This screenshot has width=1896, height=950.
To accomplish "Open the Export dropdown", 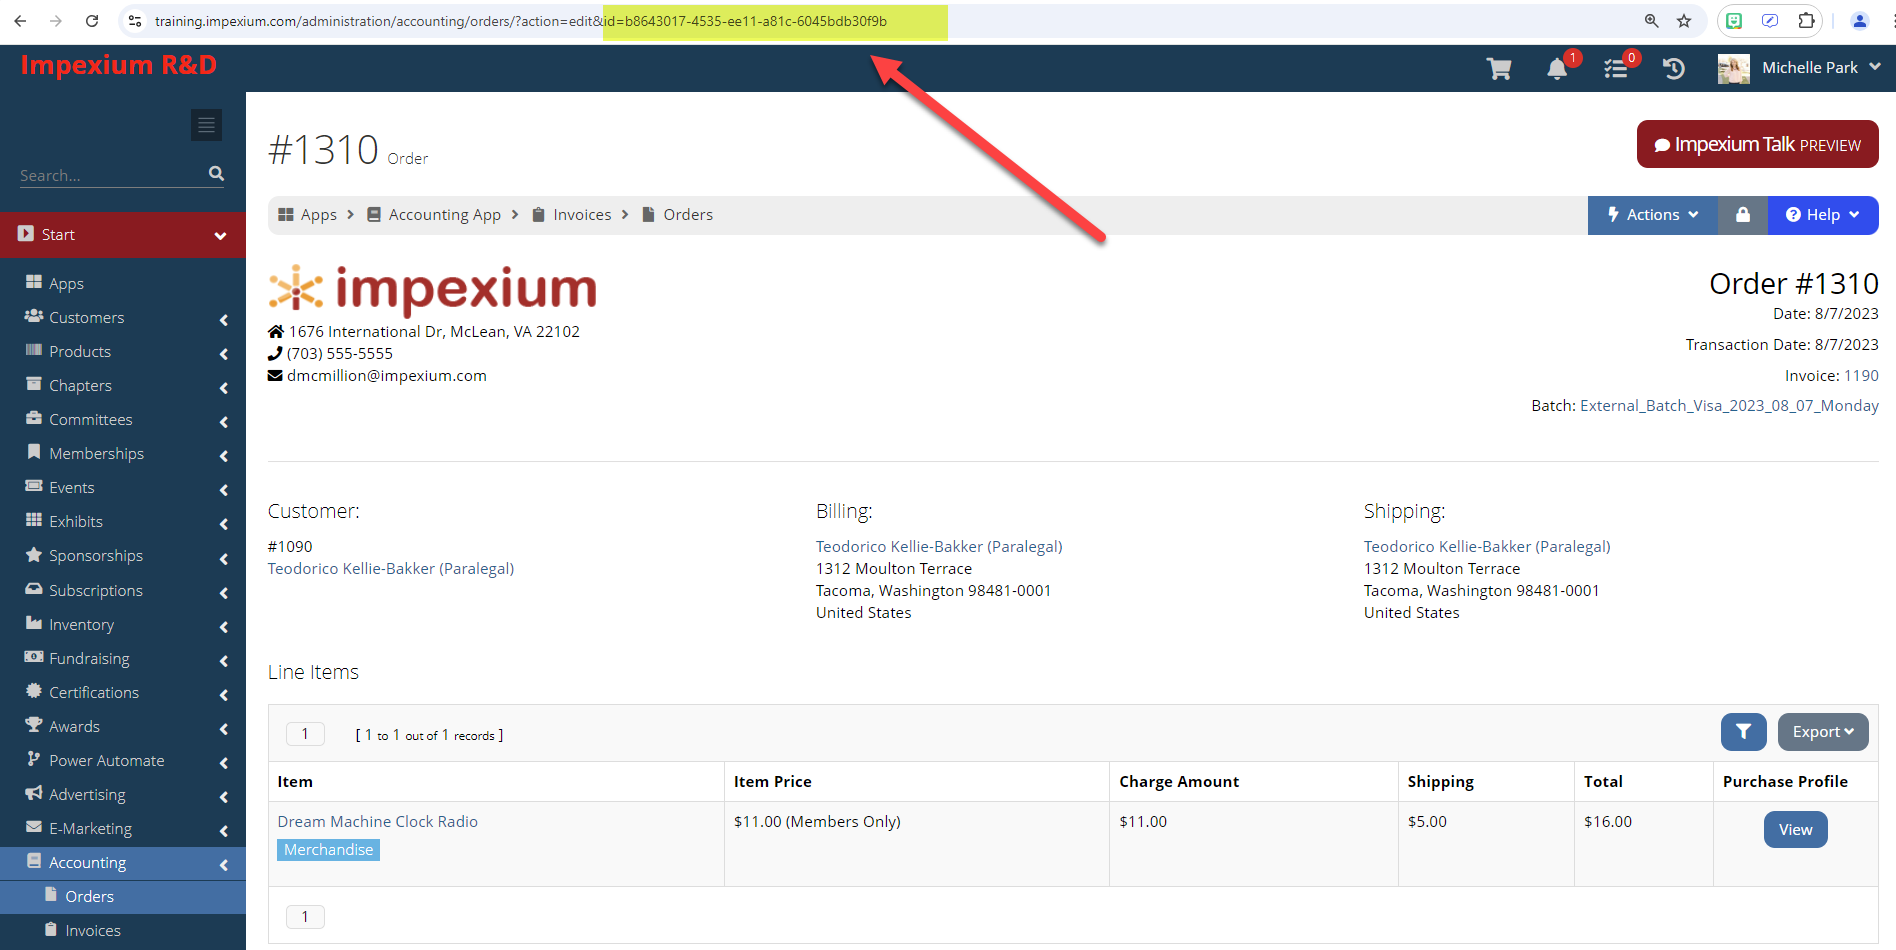I will tap(1823, 732).
